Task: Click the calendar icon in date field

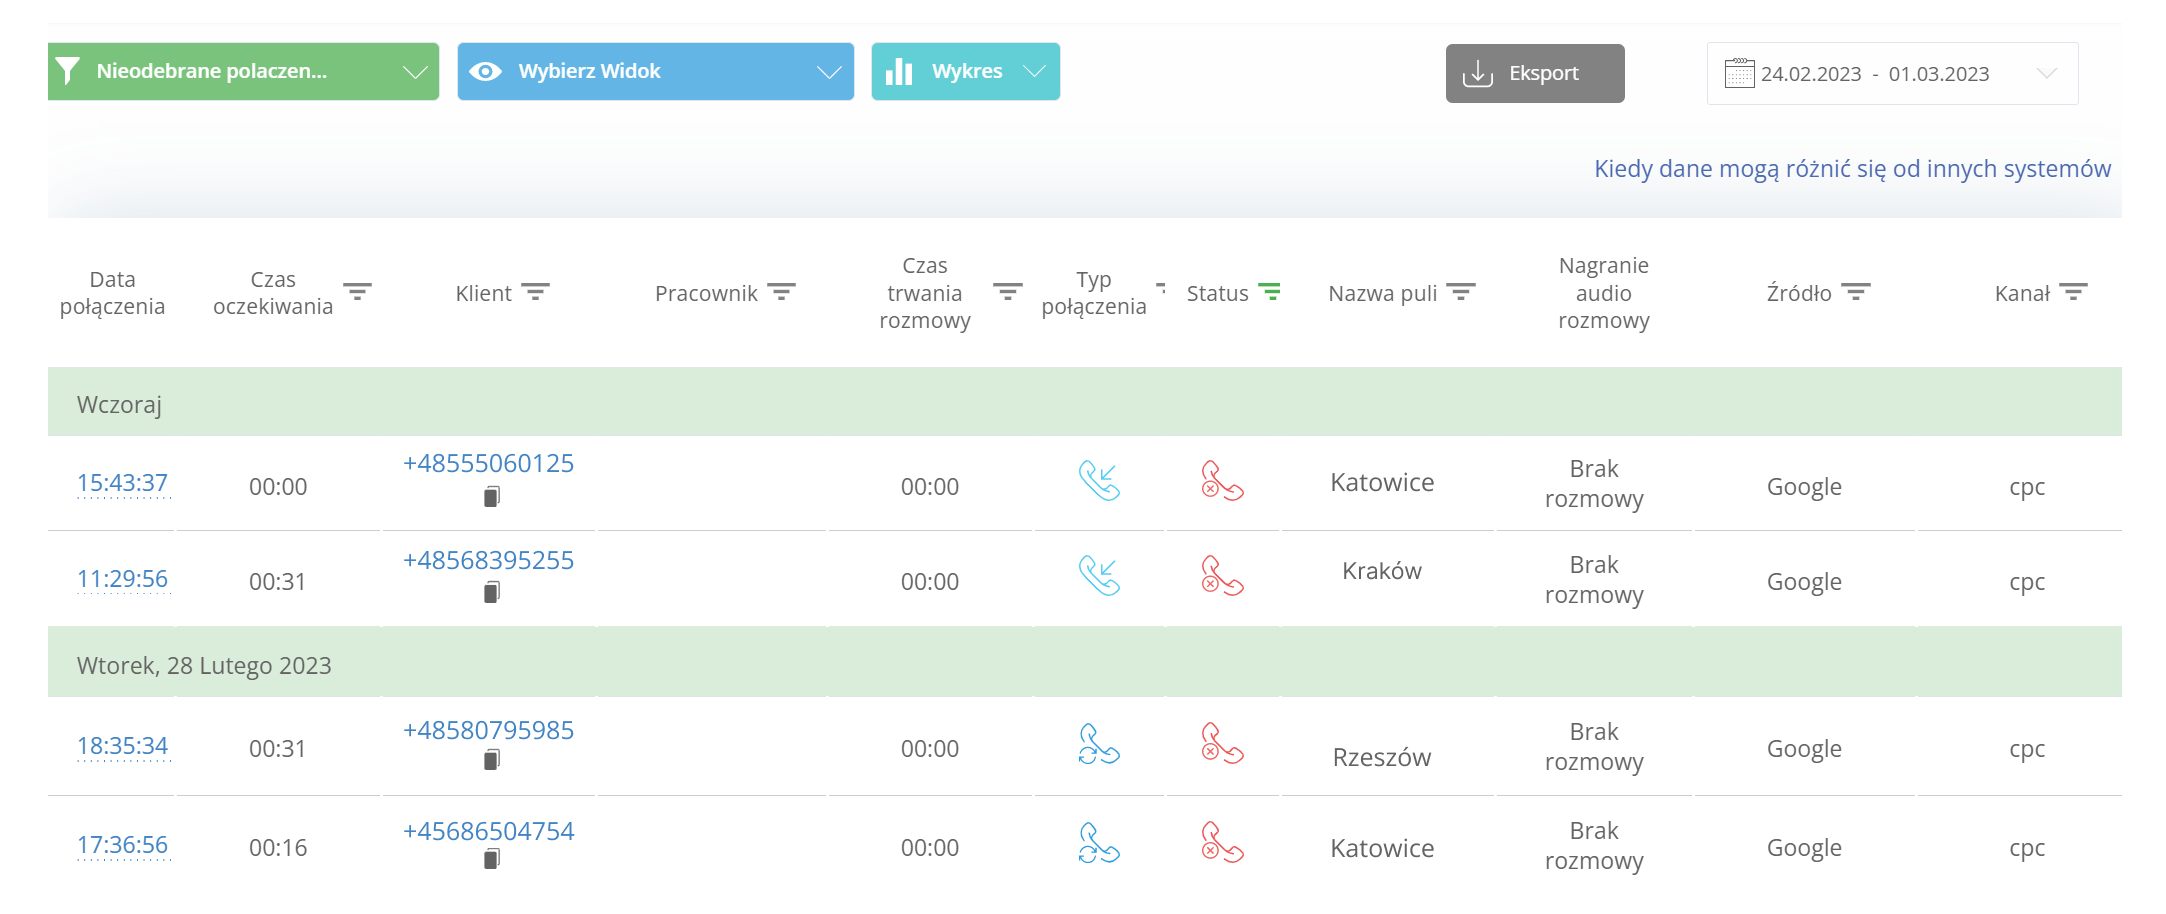Action: click(1739, 73)
